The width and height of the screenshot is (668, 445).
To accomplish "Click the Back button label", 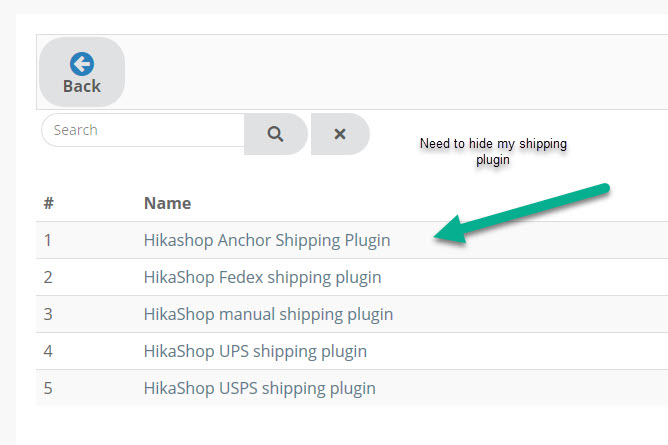I will click(x=81, y=86).
